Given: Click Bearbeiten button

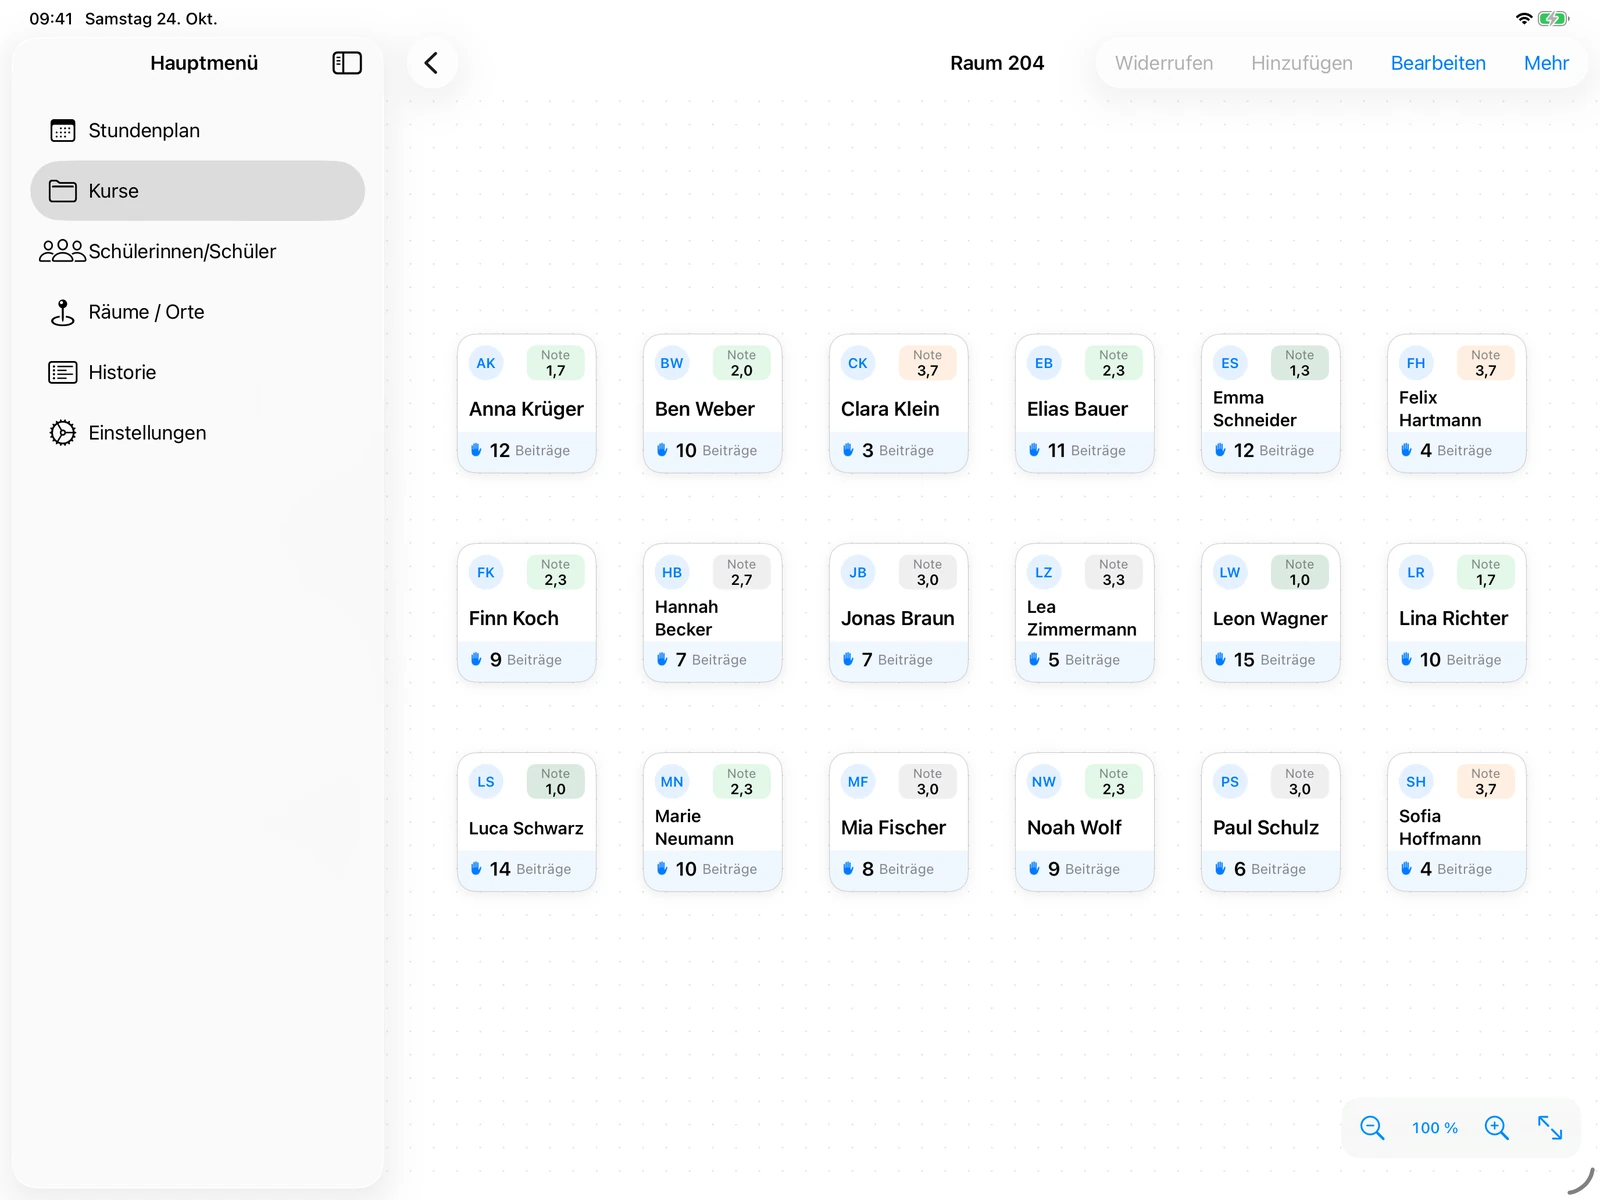Looking at the screenshot, I should pyautogui.click(x=1438, y=63).
